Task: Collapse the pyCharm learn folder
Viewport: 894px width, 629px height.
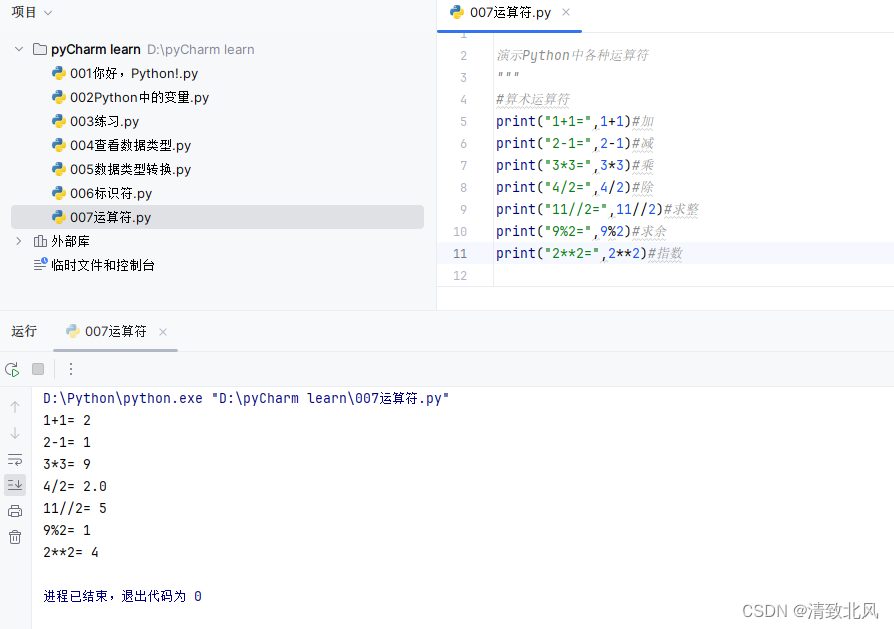Action: coord(18,48)
